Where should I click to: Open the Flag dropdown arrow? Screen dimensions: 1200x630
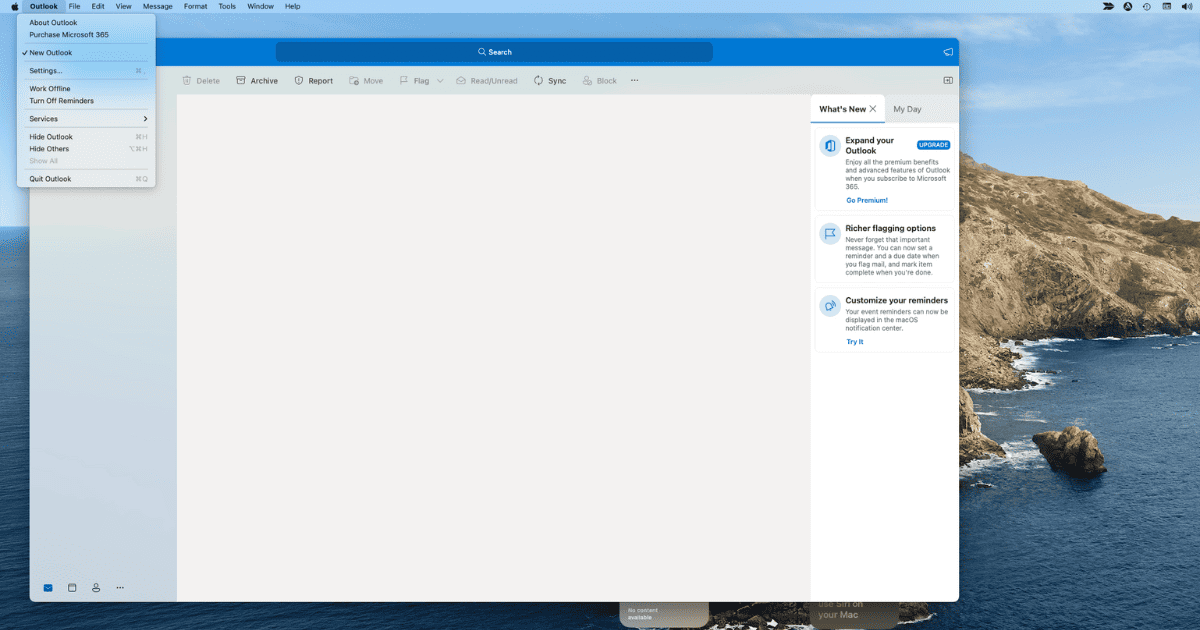[440, 81]
